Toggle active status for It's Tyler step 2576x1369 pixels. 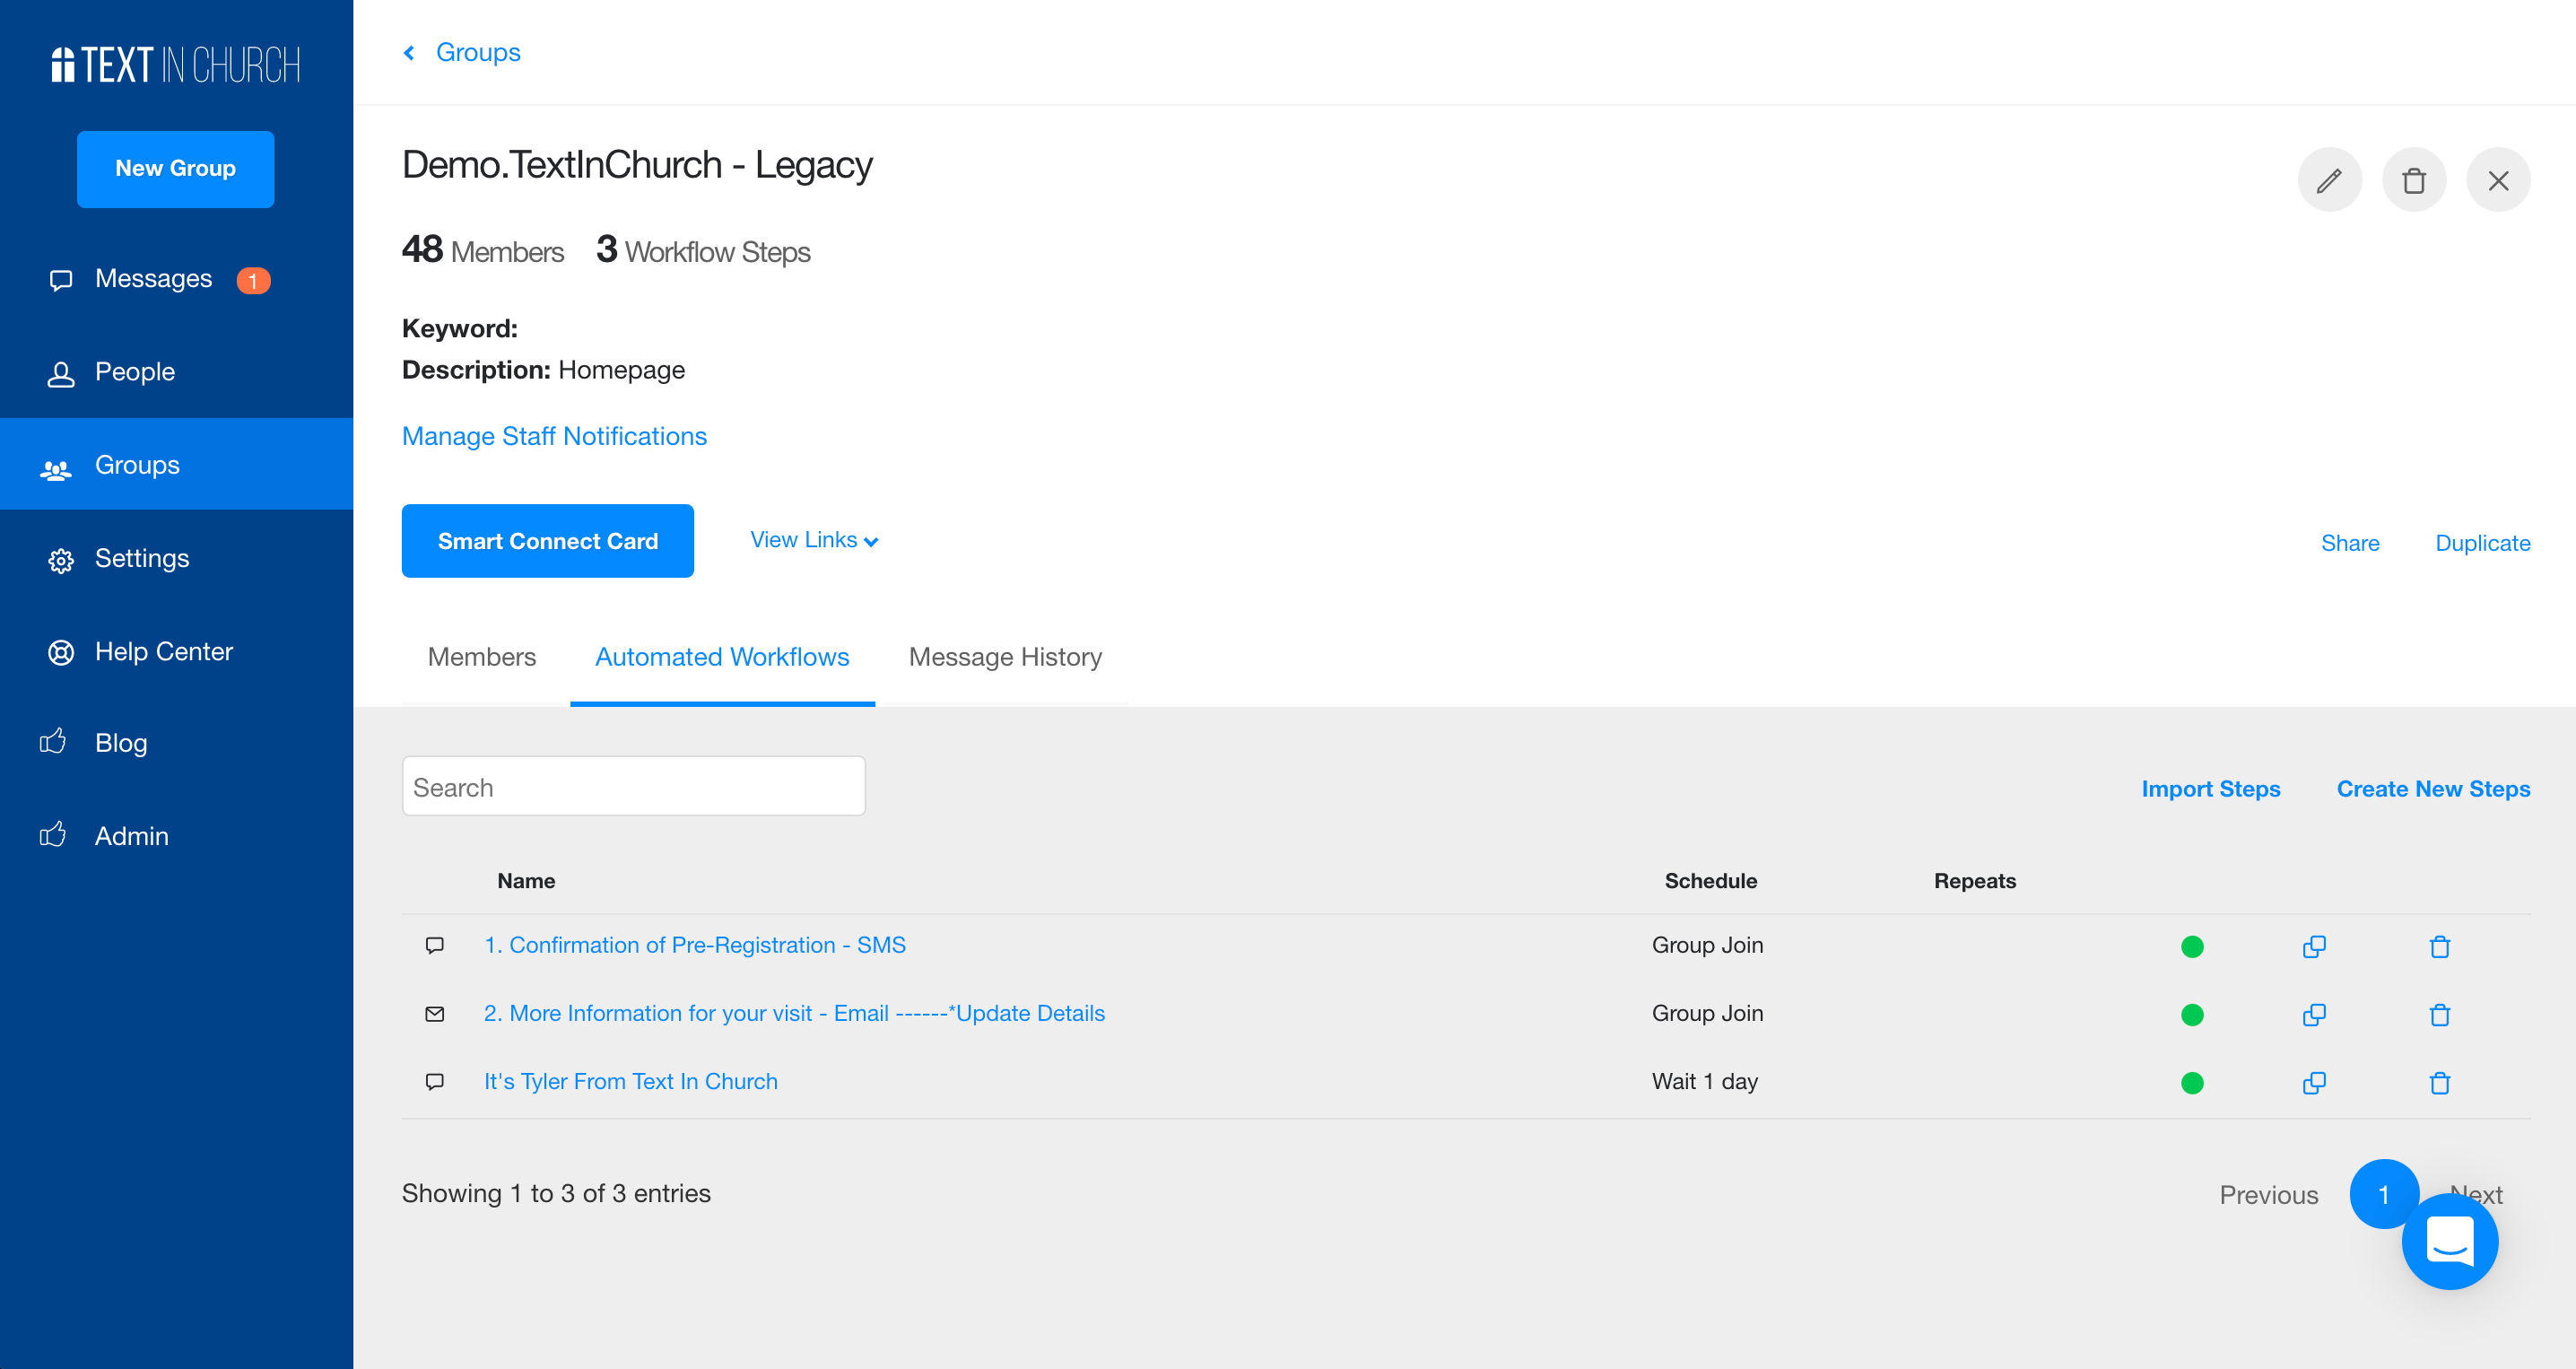2192,1083
